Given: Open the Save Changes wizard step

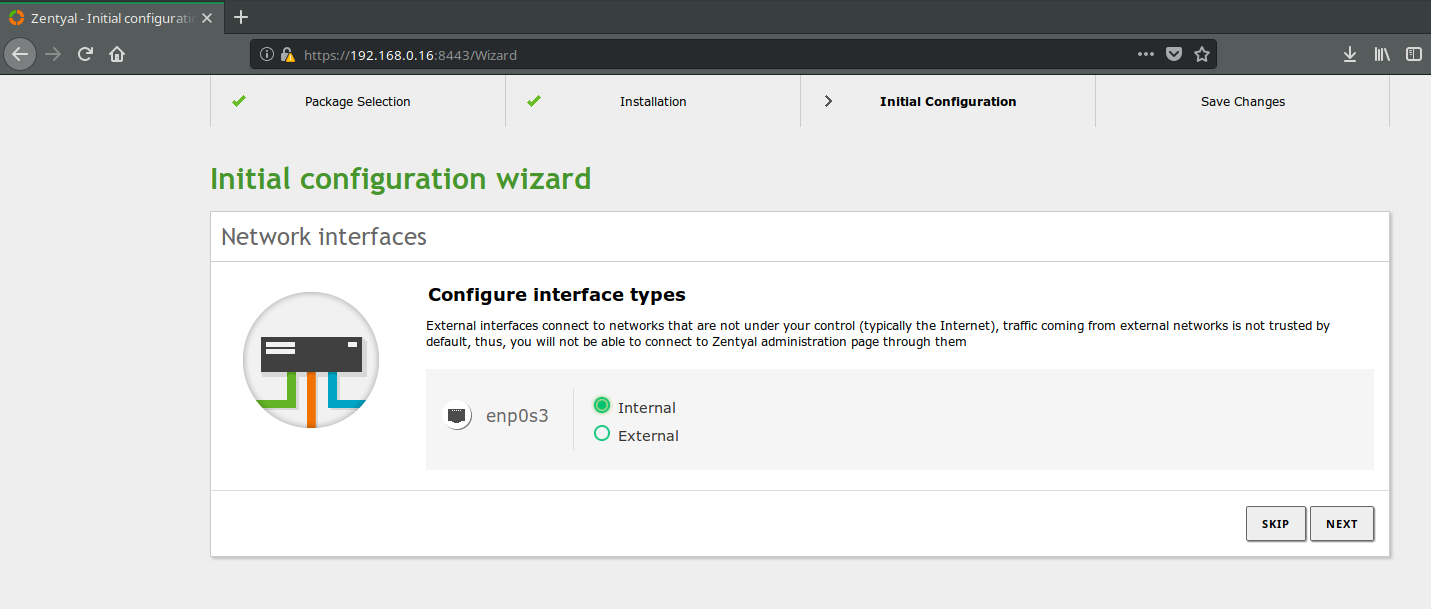Looking at the screenshot, I should [x=1243, y=101].
